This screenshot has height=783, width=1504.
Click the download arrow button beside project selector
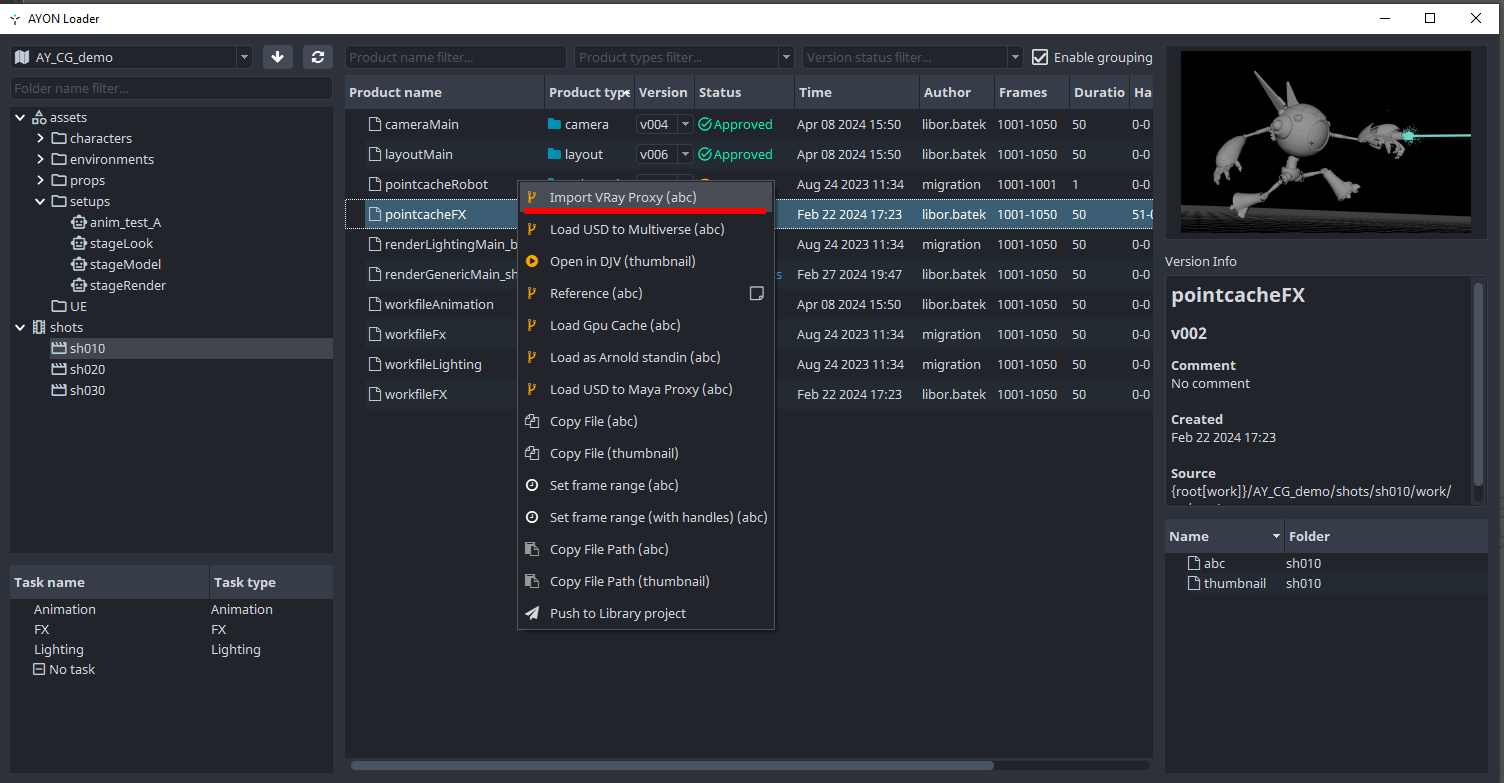tap(278, 57)
